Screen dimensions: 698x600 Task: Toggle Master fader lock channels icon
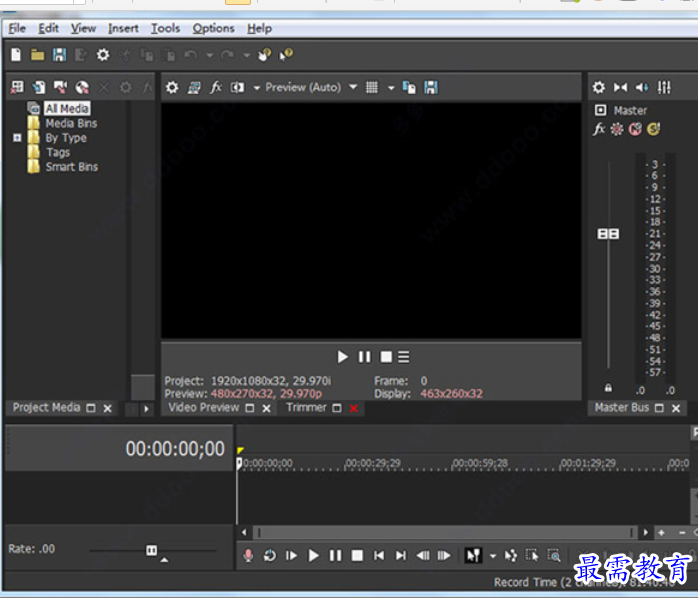click(x=608, y=388)
